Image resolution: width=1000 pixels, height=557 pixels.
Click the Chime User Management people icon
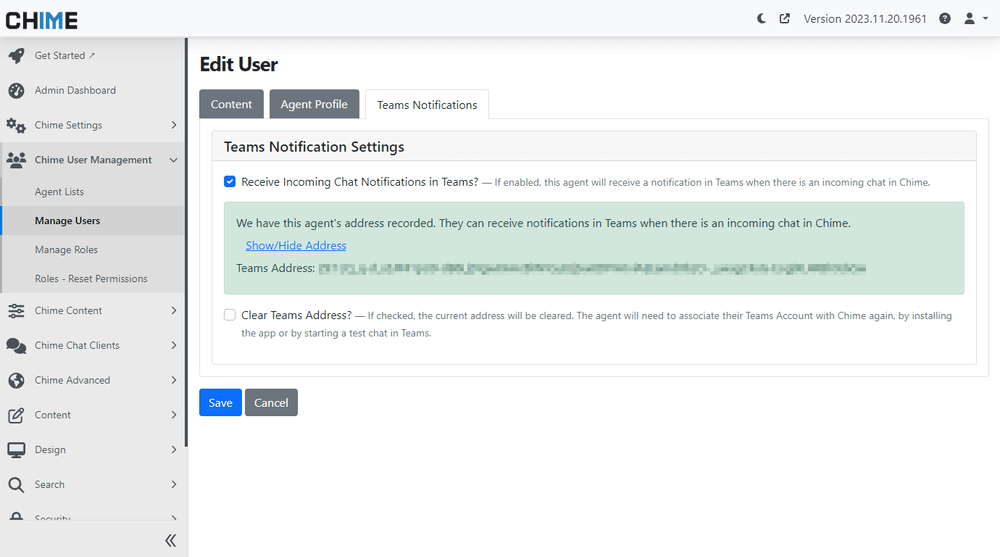click(17, 160)
